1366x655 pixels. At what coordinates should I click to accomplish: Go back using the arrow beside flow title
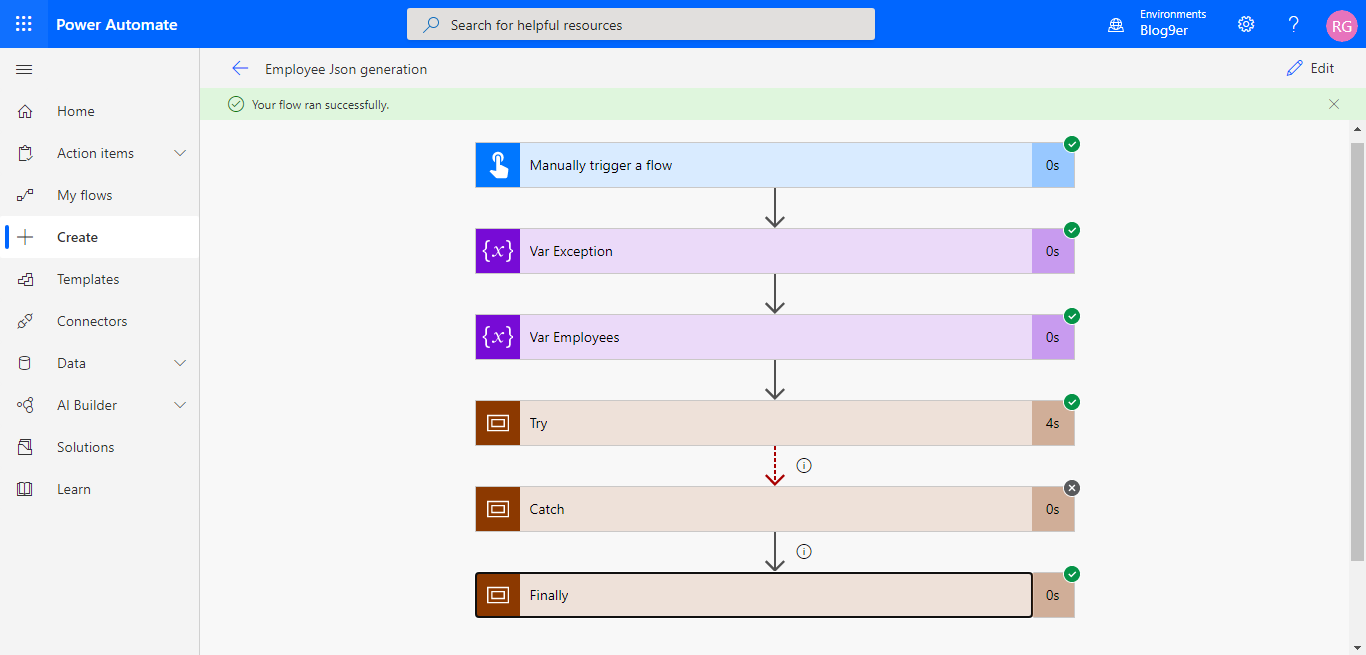tap(240, 68)
